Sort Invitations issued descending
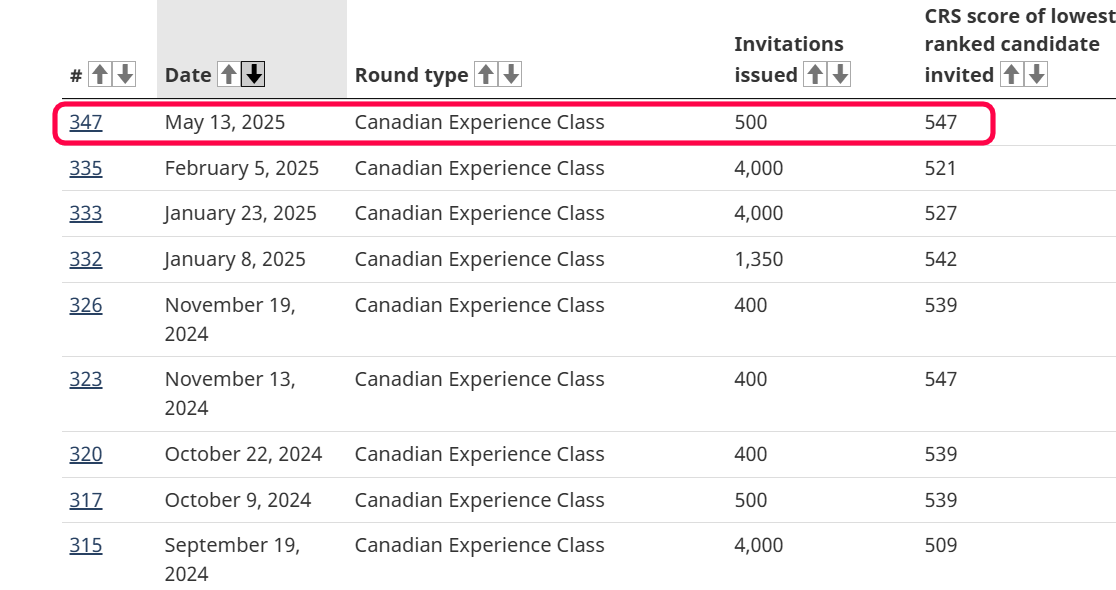Screen dimensions: 1116x590 pos(840,74)
